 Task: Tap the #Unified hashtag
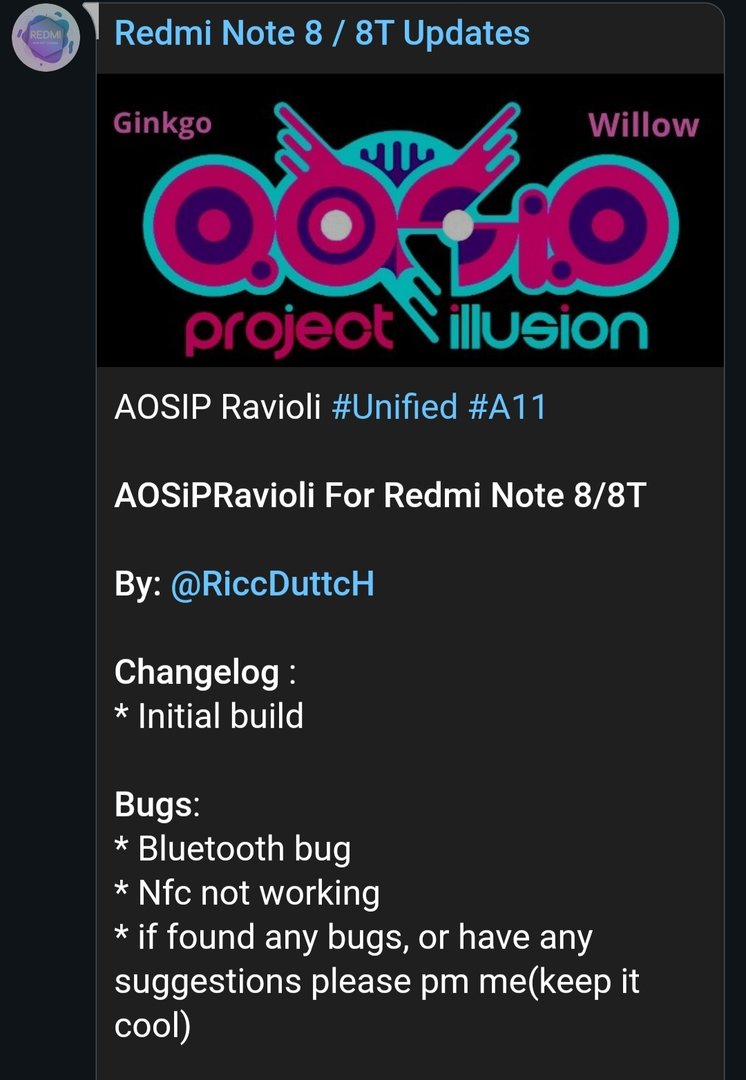pyautogui.click(x=394, y=406)
